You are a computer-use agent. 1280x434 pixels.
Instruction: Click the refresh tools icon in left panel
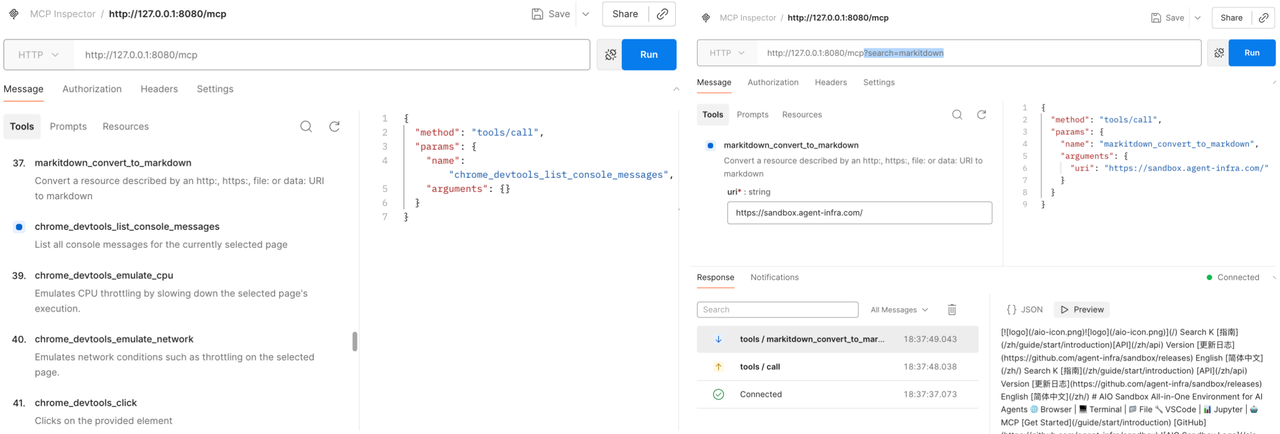(334, 127)
